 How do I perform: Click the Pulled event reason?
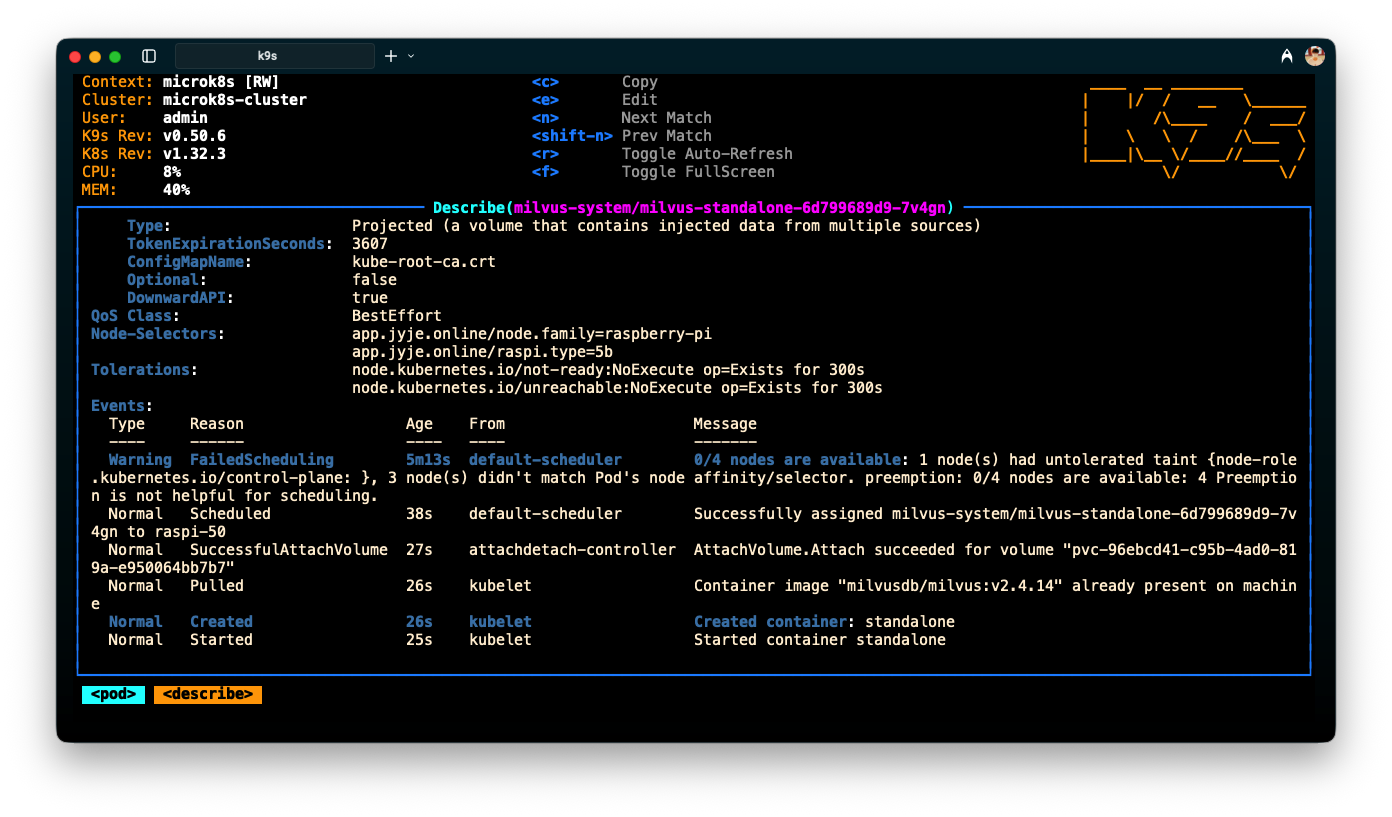coord(217,586)
